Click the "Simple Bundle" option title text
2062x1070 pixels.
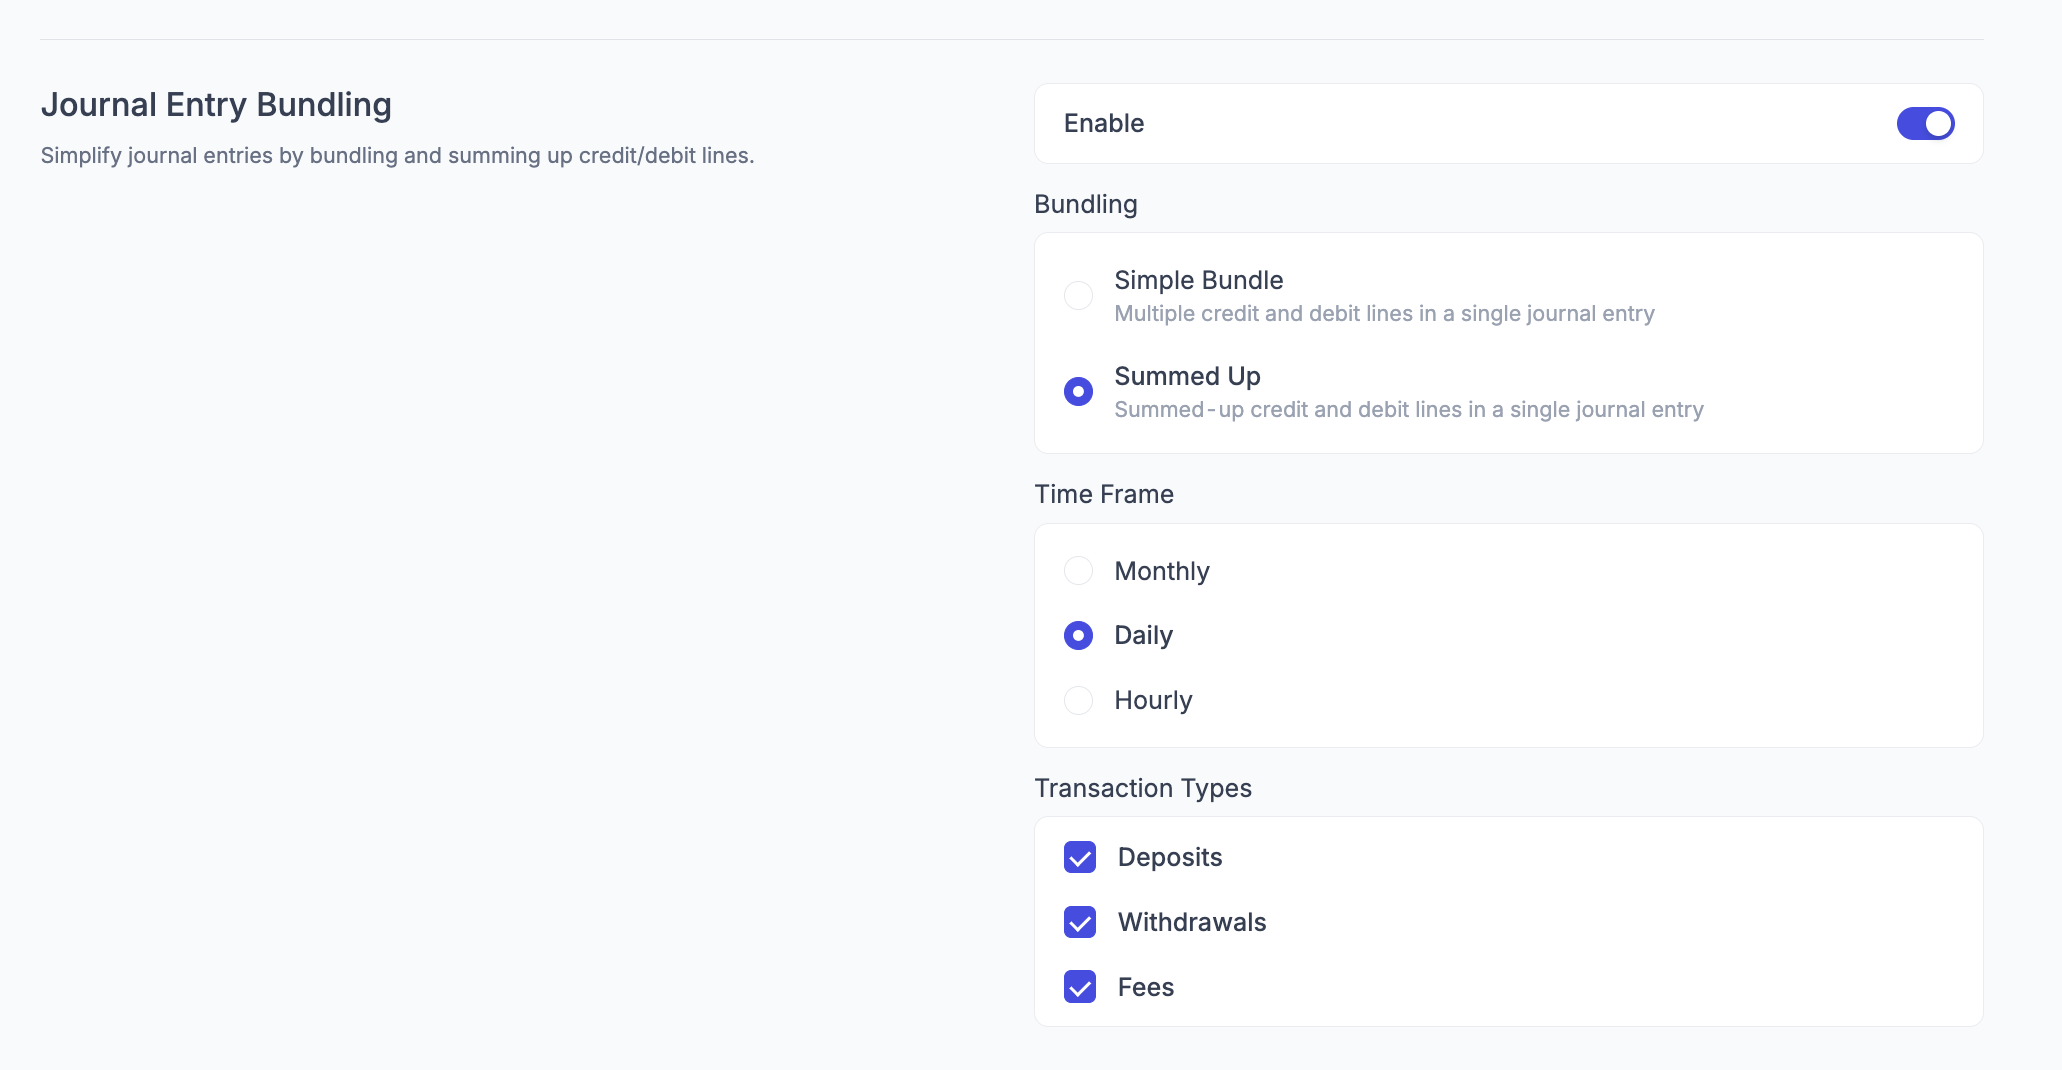coord(1198,280)
